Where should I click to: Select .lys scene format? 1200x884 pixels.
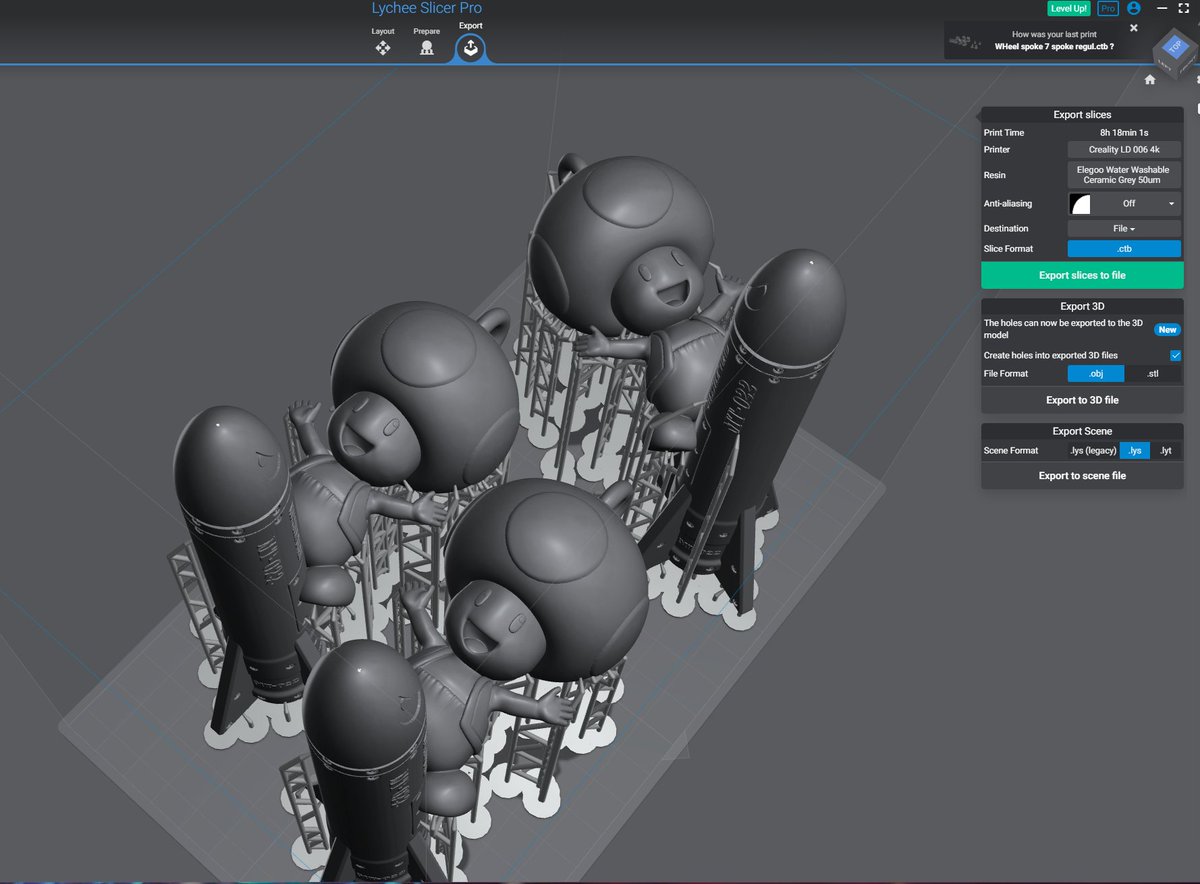(1134, 450)
